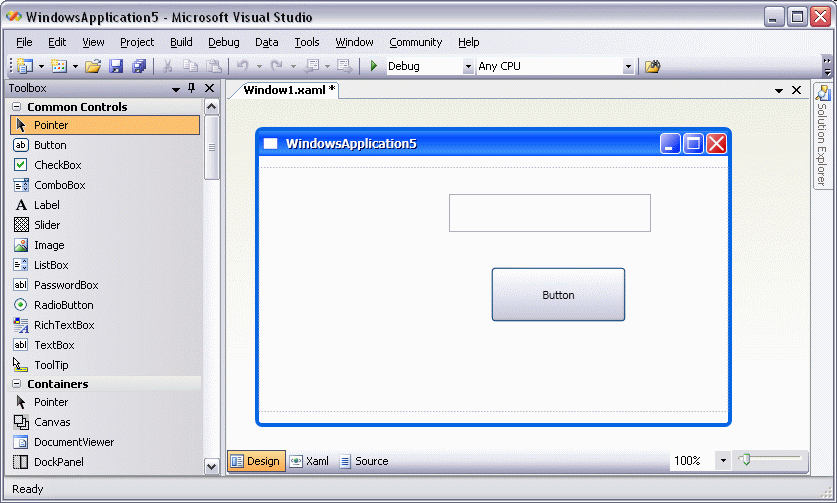Click the Copy toolbar icon
This screenshot has height=503, width=837.
point(191,66)
